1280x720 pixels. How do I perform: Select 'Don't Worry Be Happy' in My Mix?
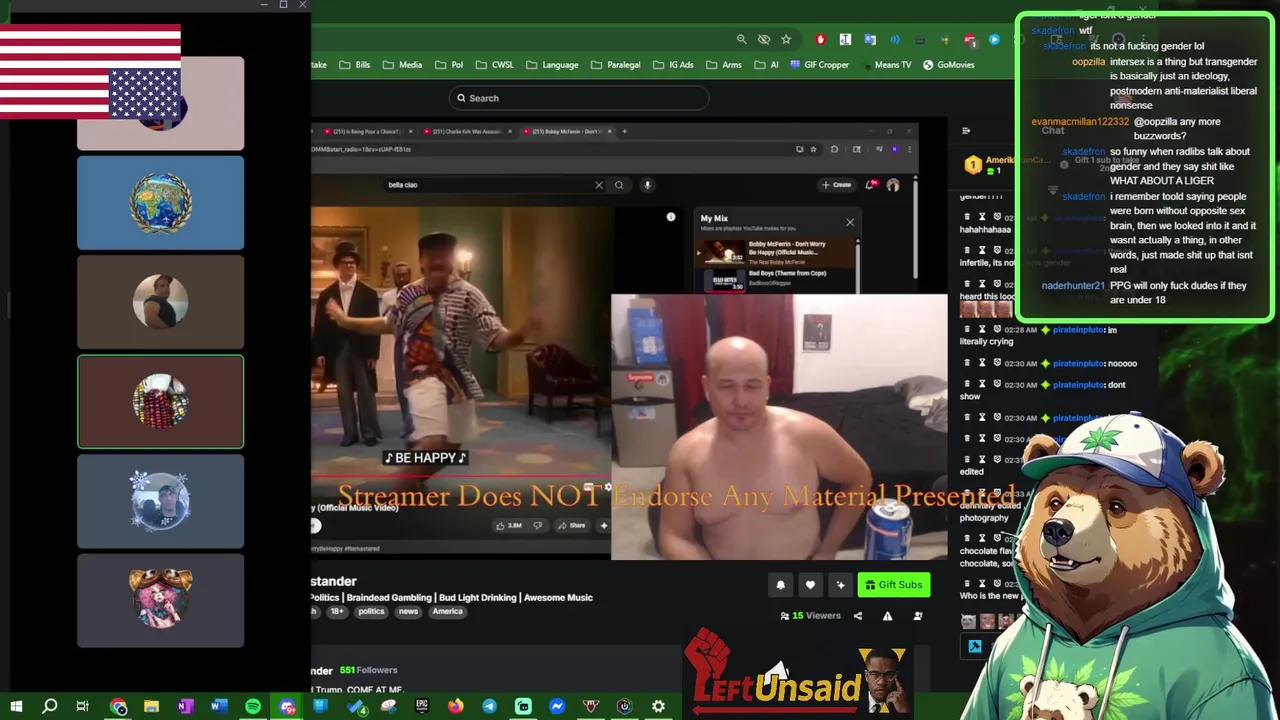[777, 251]
